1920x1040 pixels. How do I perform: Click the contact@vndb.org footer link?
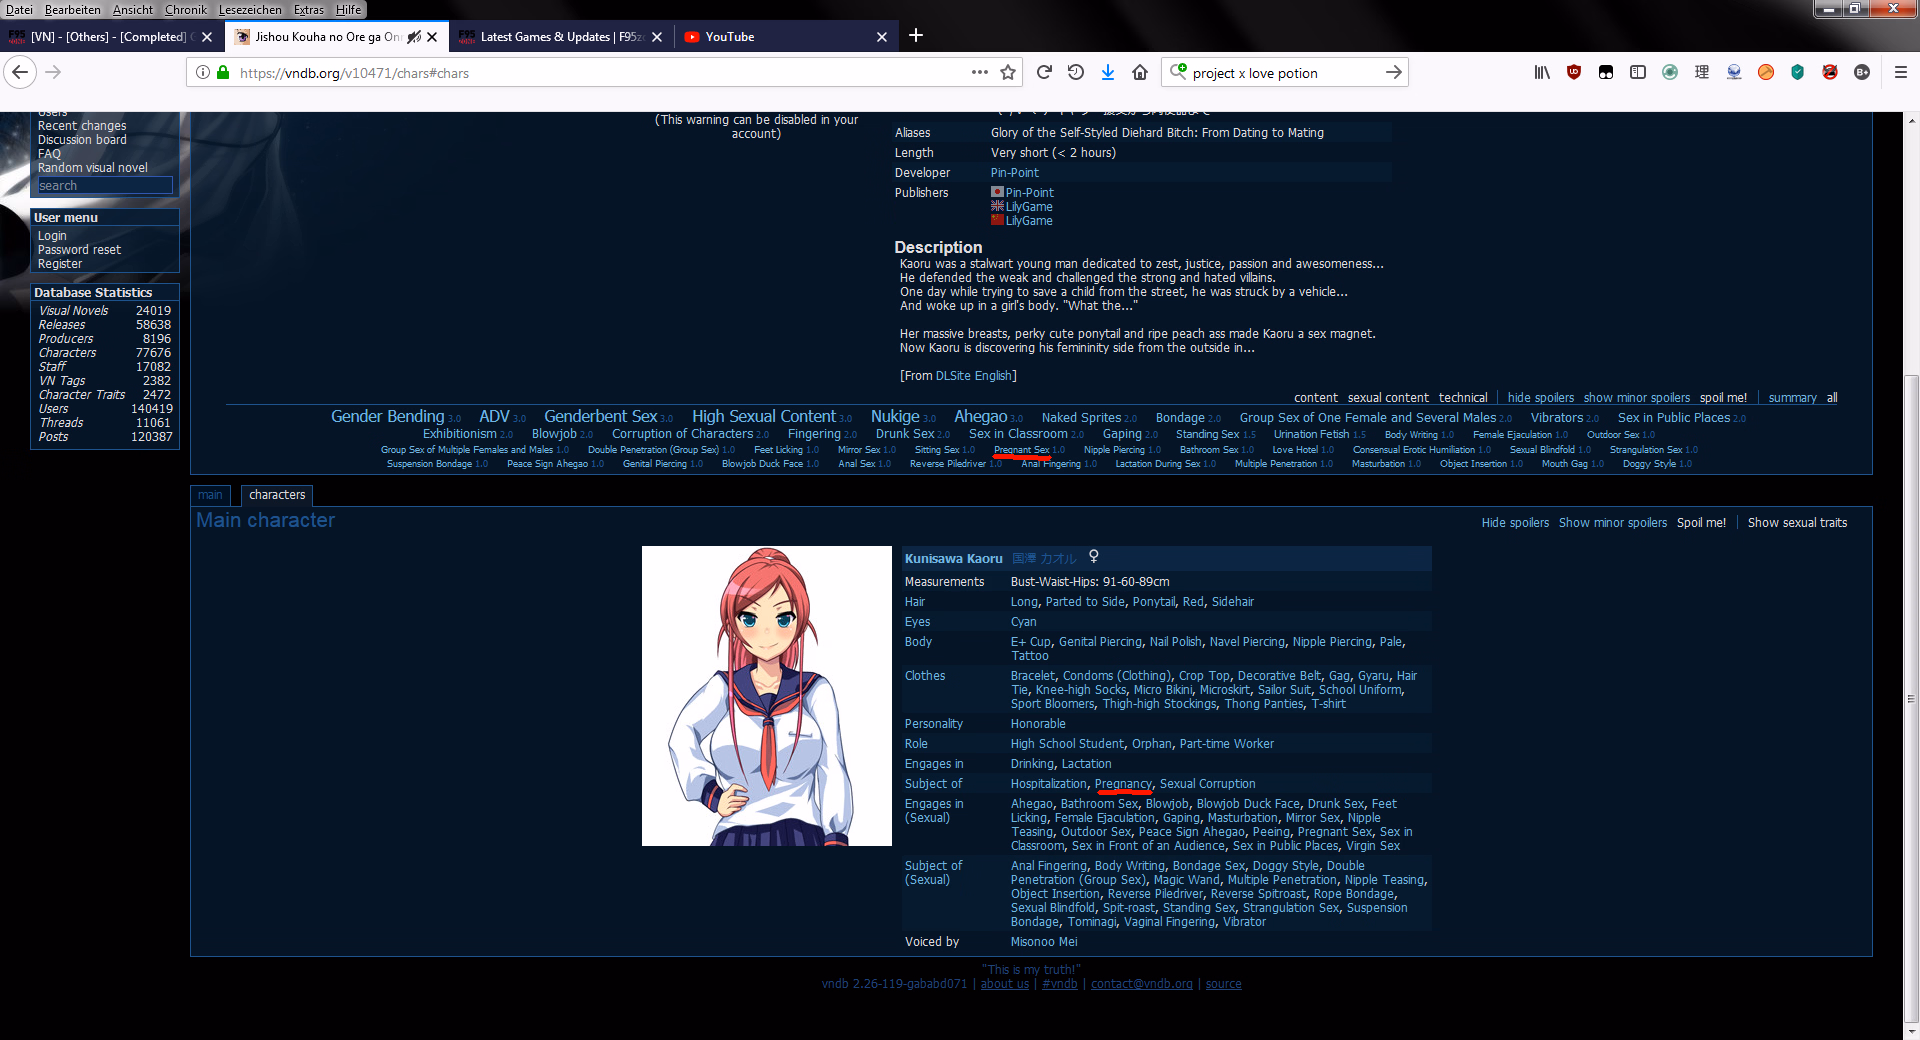point(1141,984)
